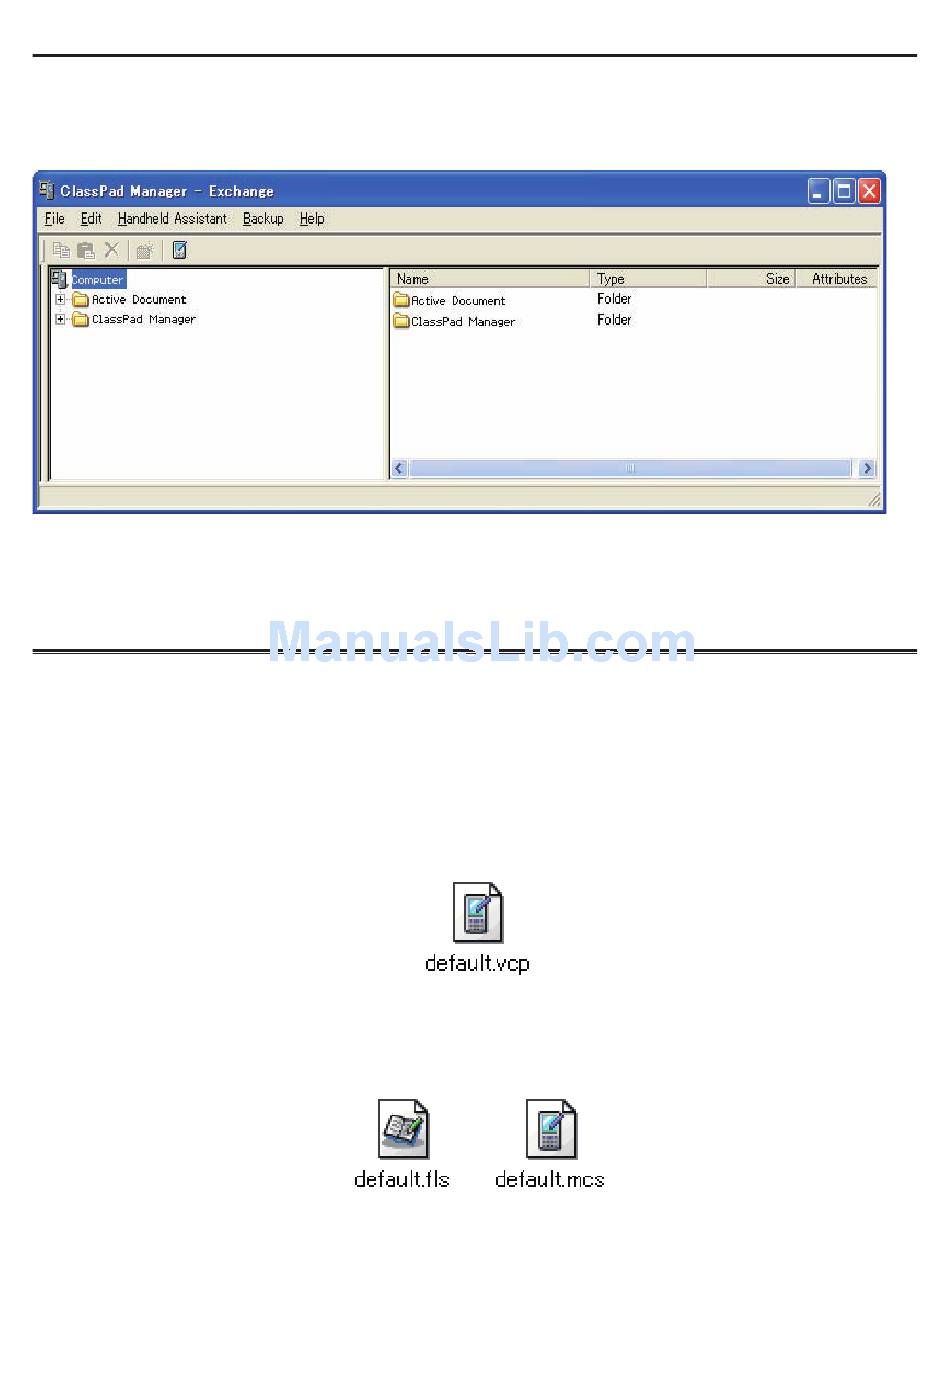
Task: Maximize the ClassPad Manager window
Action: tap(844, 191)
